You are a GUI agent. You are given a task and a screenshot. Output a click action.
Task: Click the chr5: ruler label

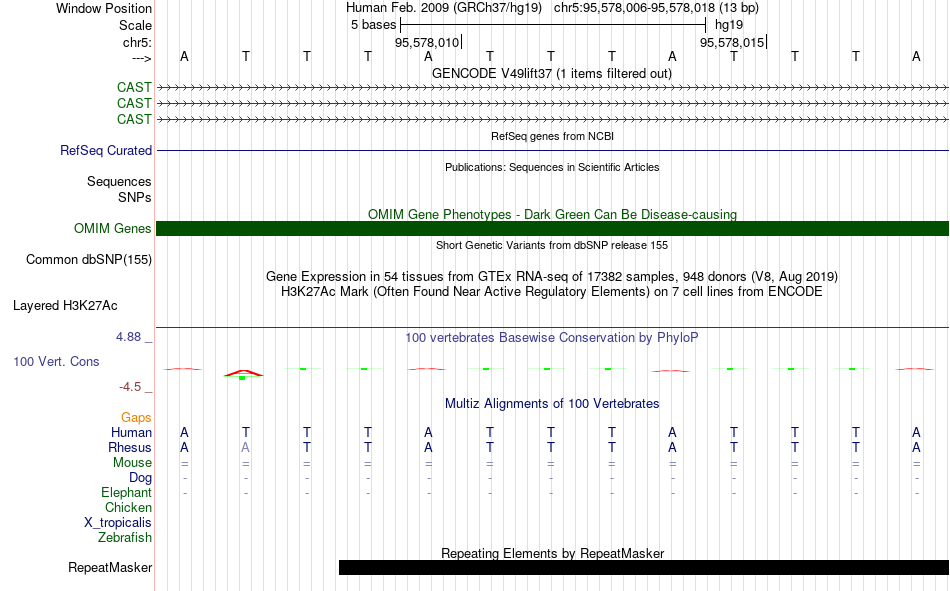pos(137,42)
